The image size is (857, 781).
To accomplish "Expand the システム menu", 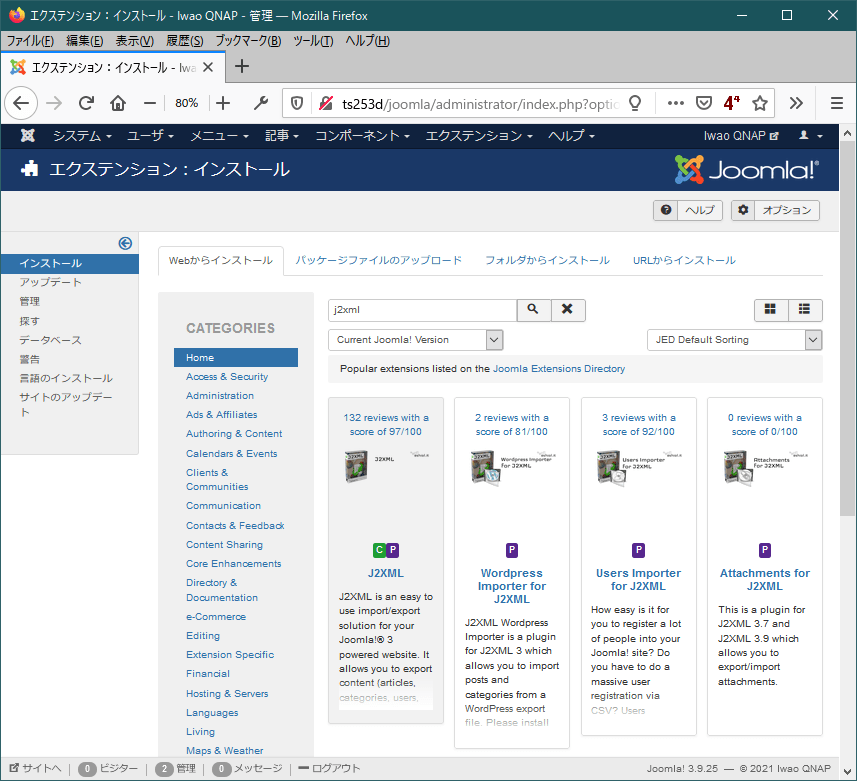I will [82, 136].
